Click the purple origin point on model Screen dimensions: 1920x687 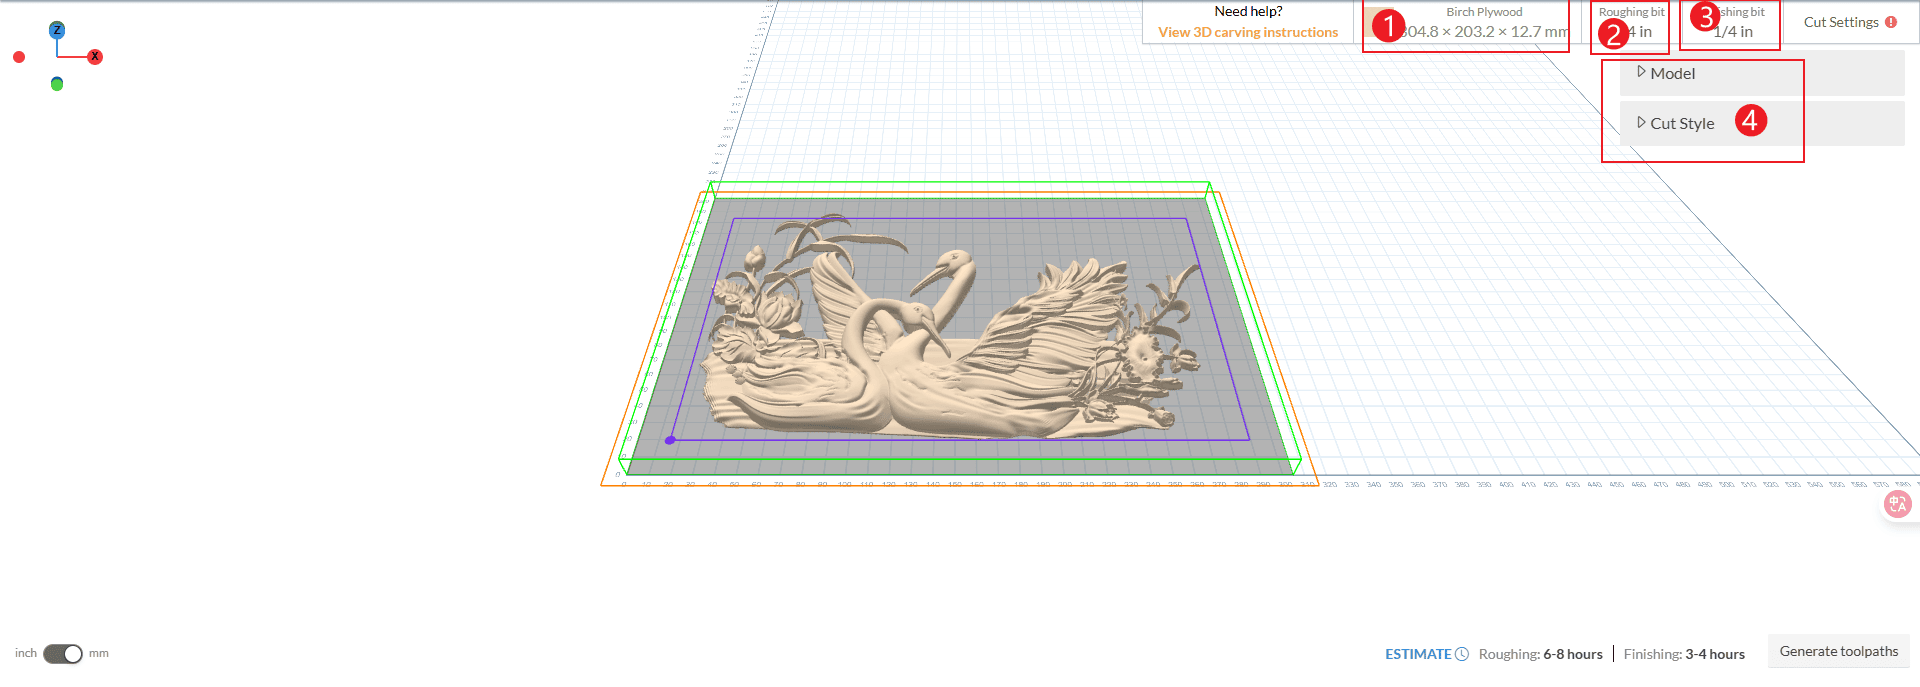pyautogui.click(x=670, y=440)
